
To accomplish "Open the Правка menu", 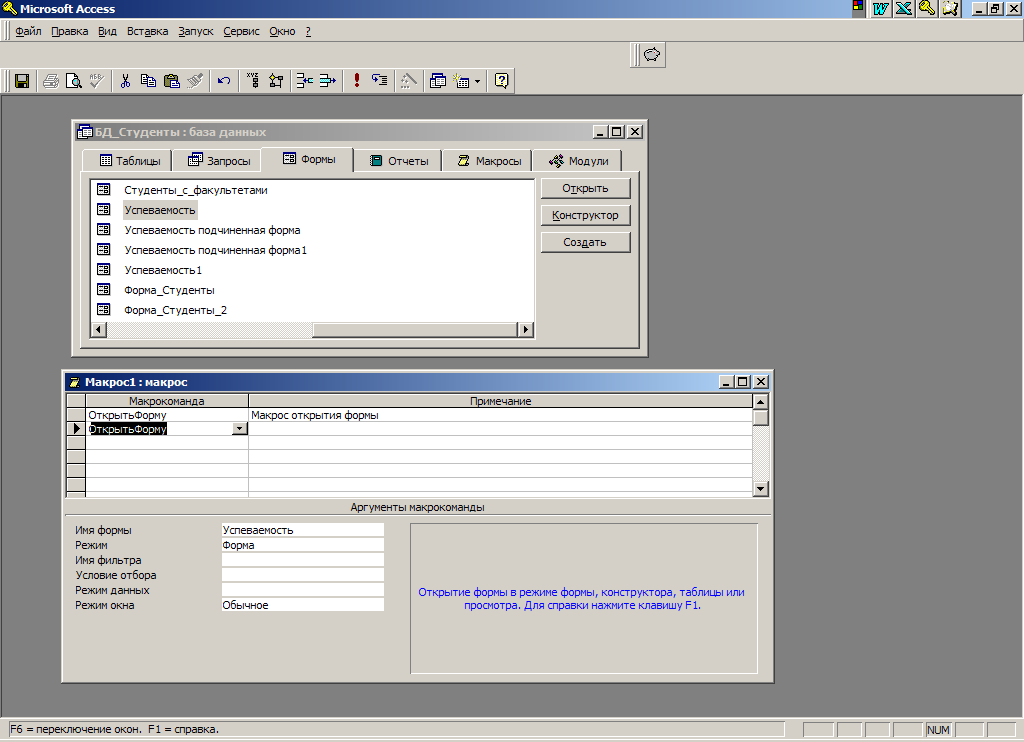I will click(70, 31).
